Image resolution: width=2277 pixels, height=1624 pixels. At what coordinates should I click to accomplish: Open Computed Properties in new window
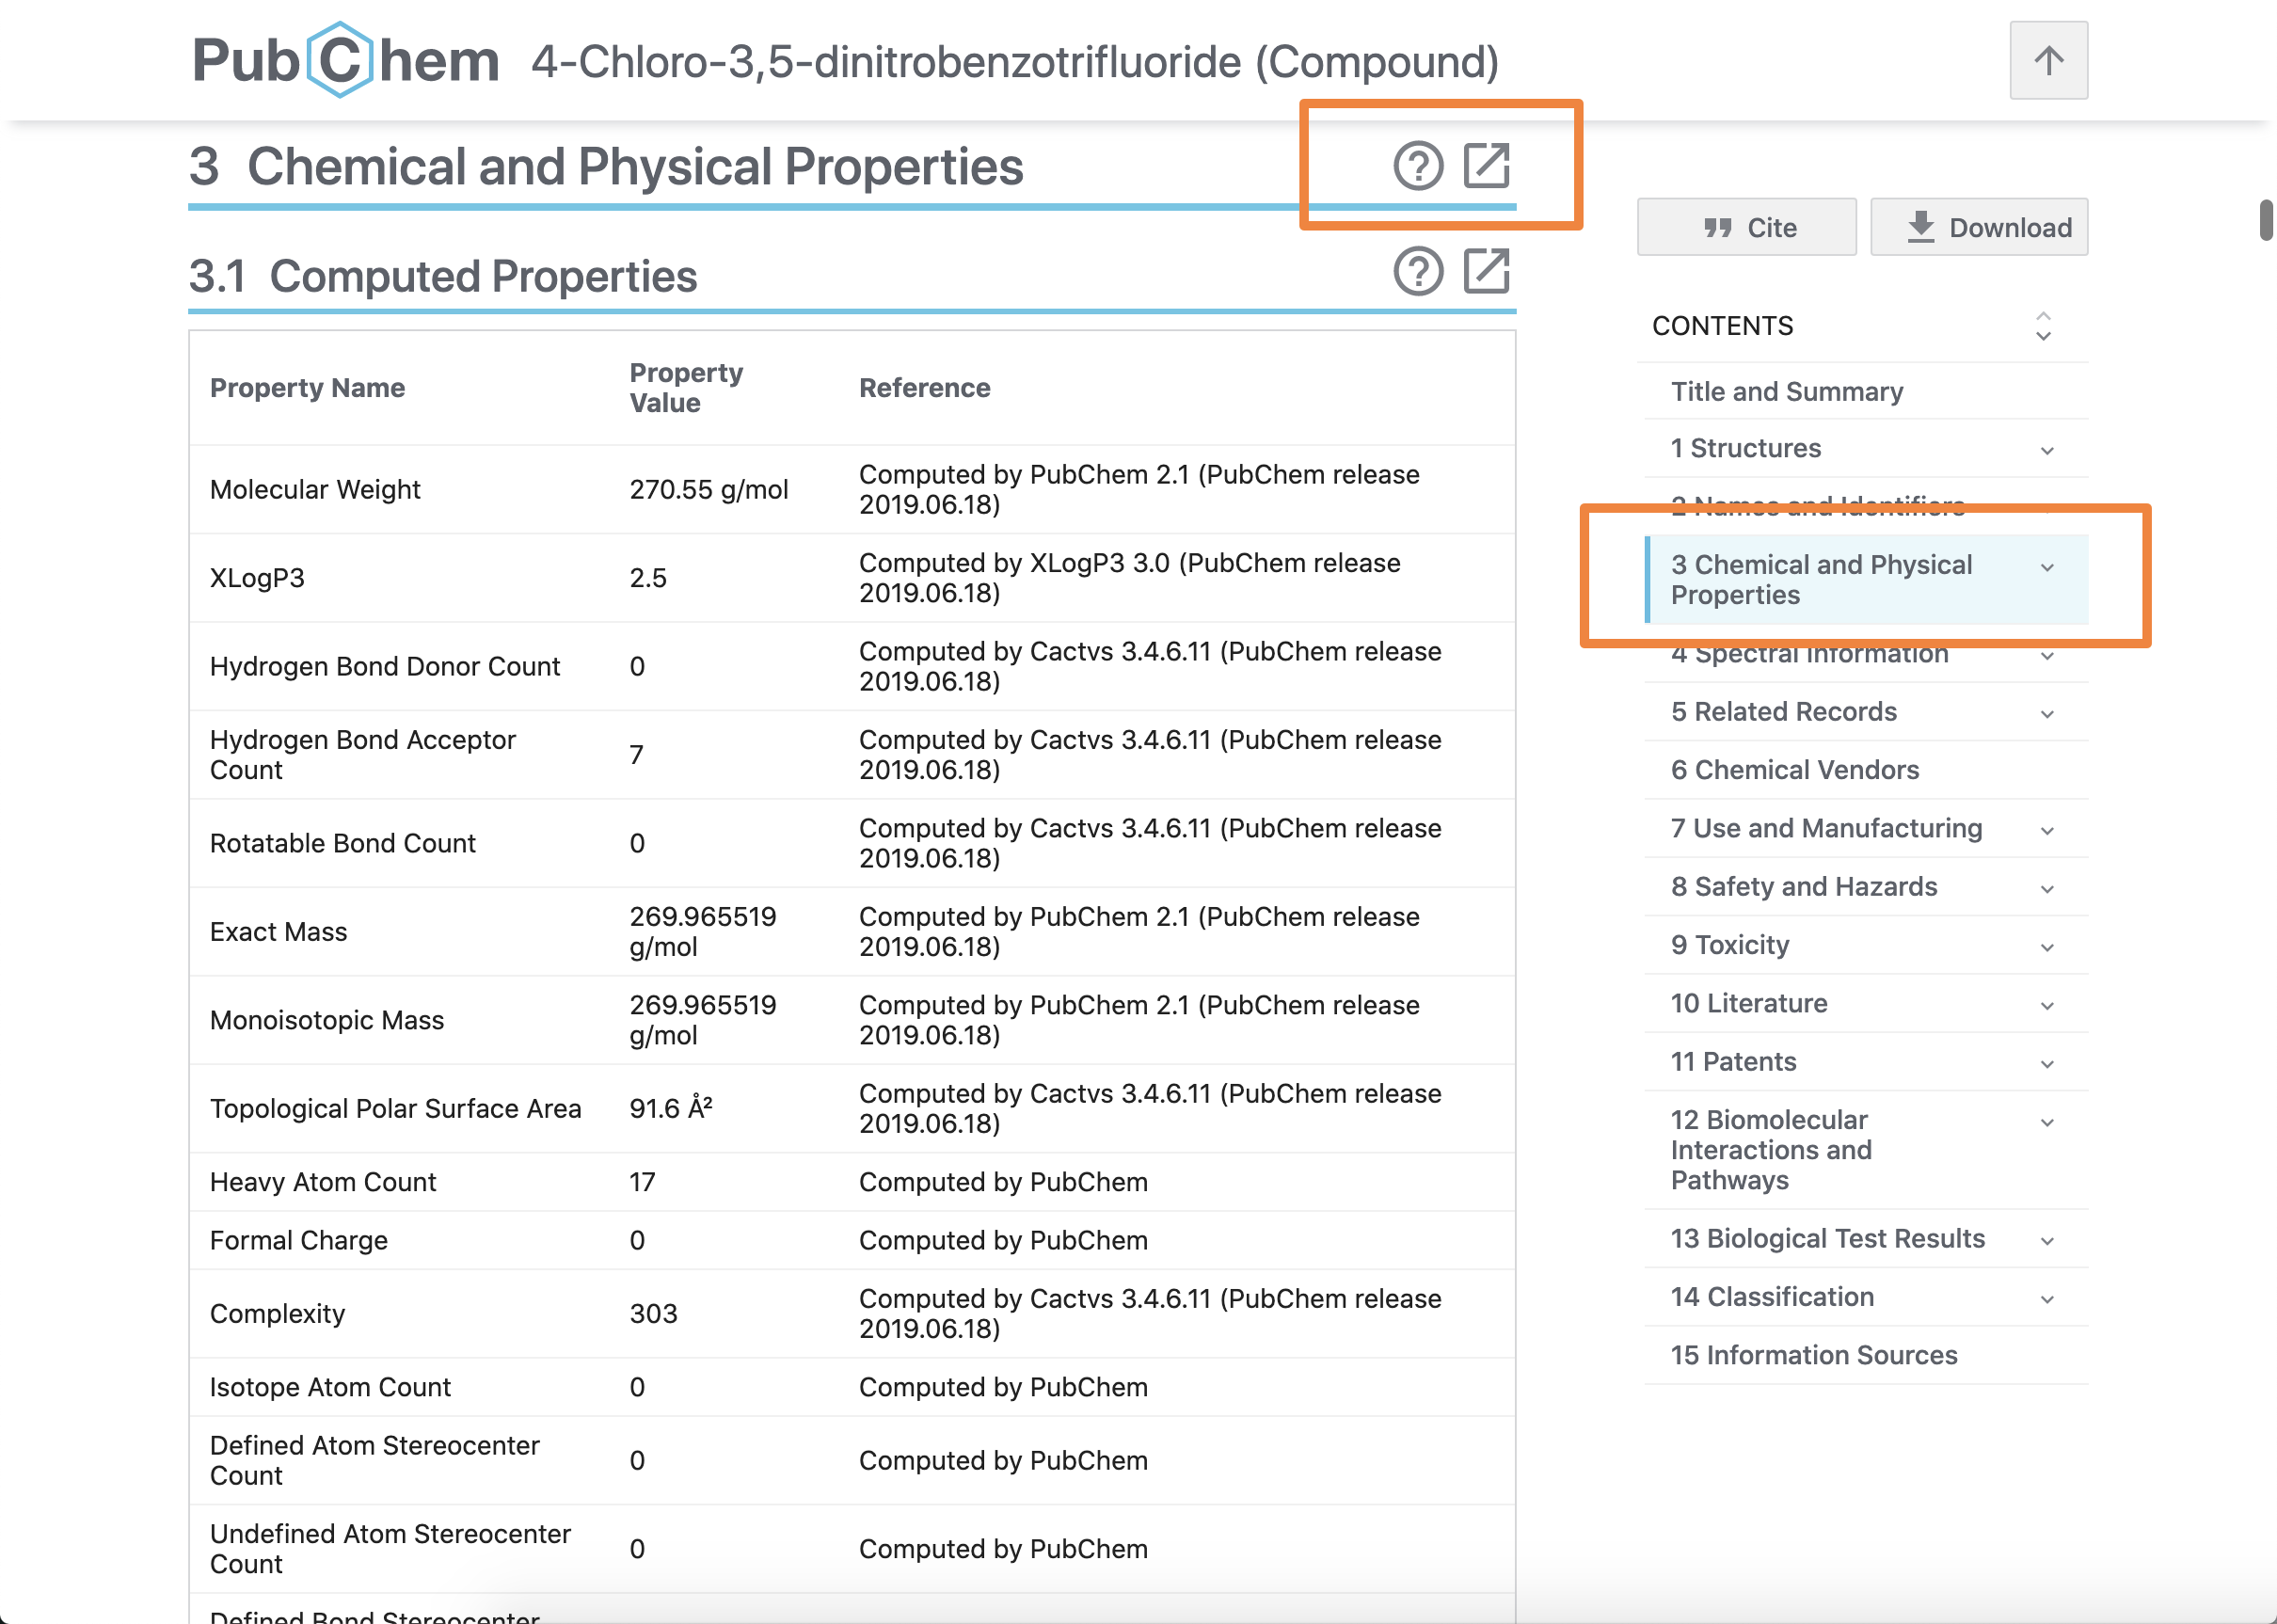1486,271
